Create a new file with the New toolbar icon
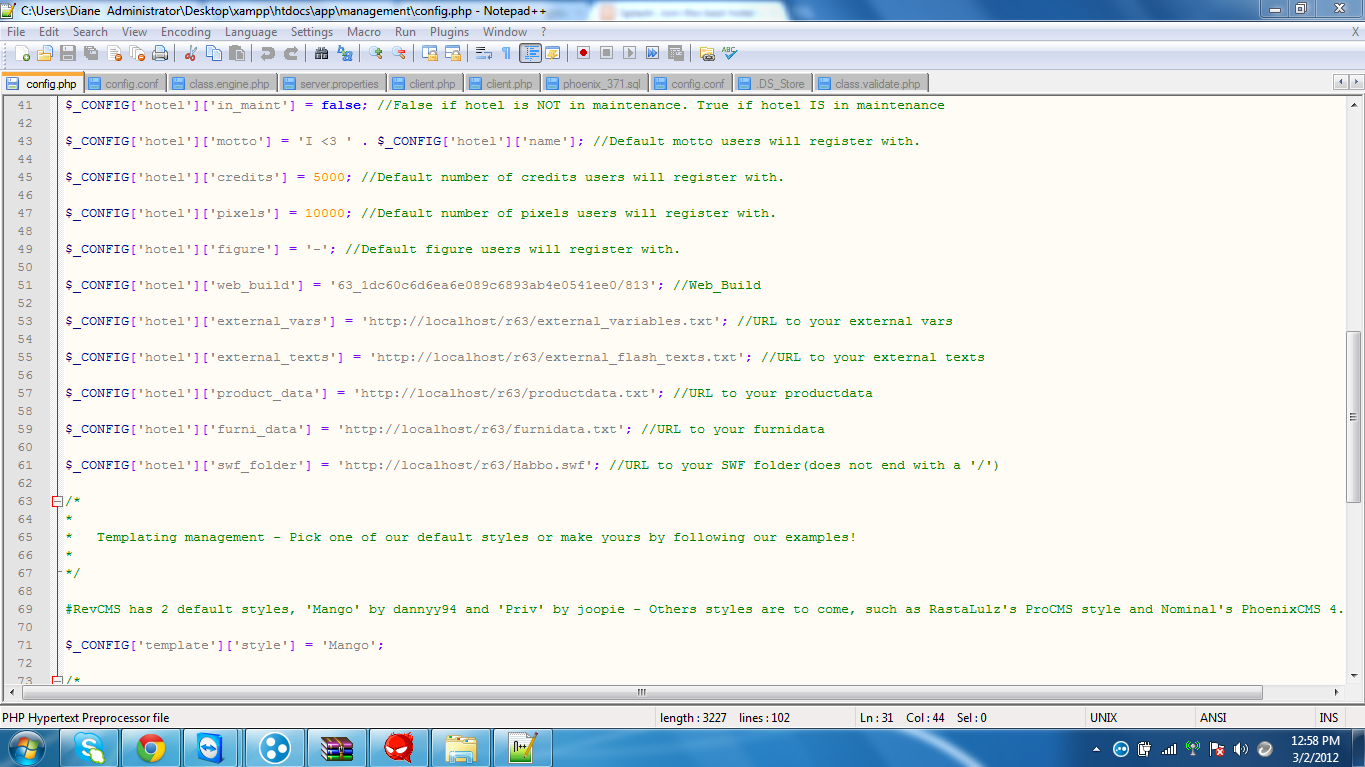The height and width of the screenshot is (767, 1365). click(x=22, y=53)
